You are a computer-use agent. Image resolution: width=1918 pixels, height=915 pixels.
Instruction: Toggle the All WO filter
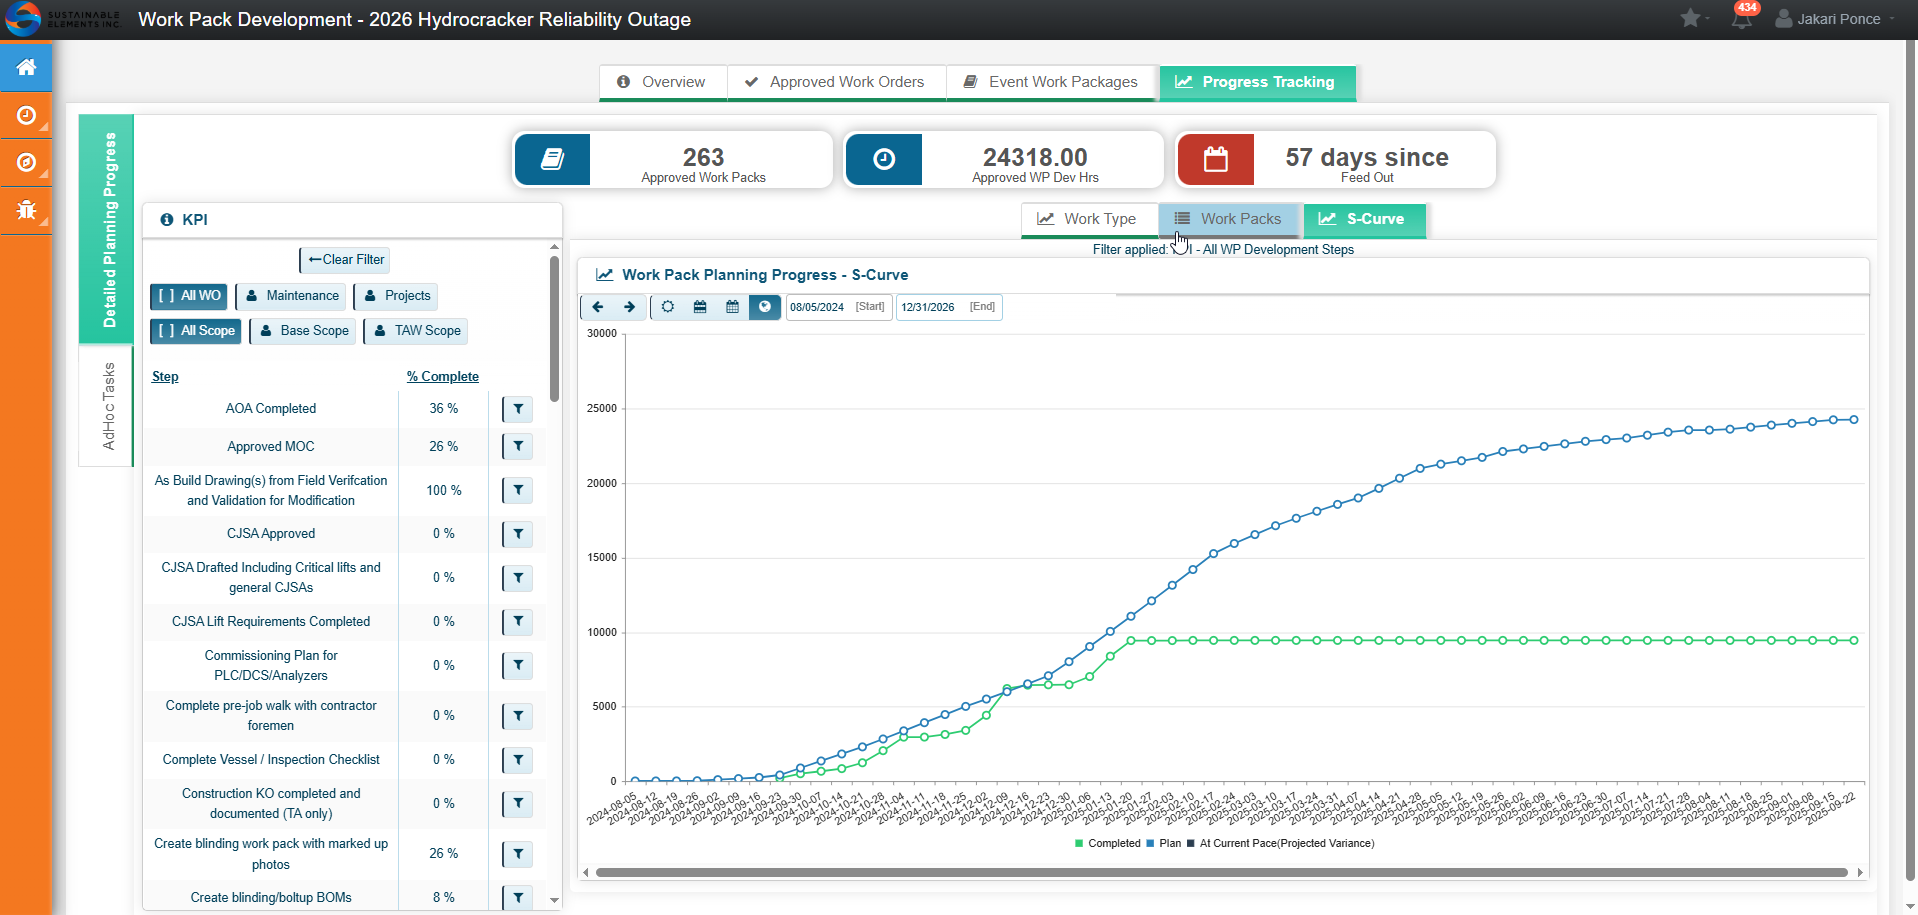coord(189,296)
